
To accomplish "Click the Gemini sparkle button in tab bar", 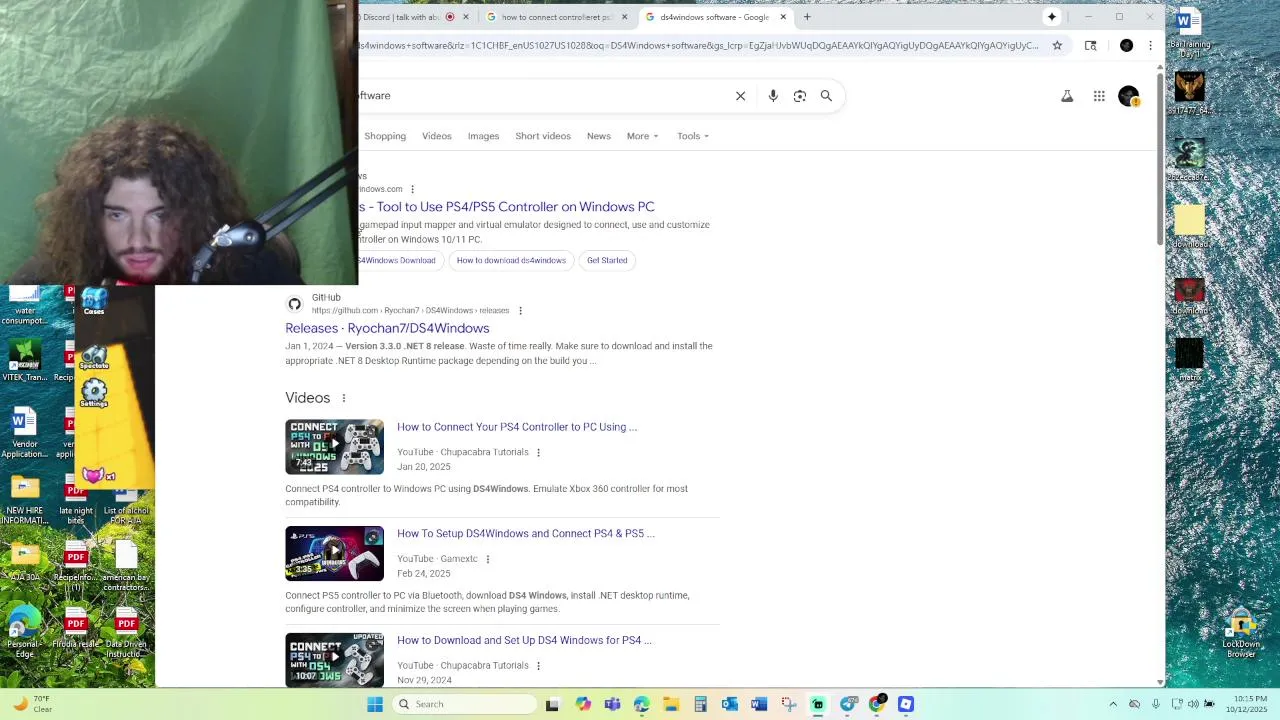I will coord(1051,17).
